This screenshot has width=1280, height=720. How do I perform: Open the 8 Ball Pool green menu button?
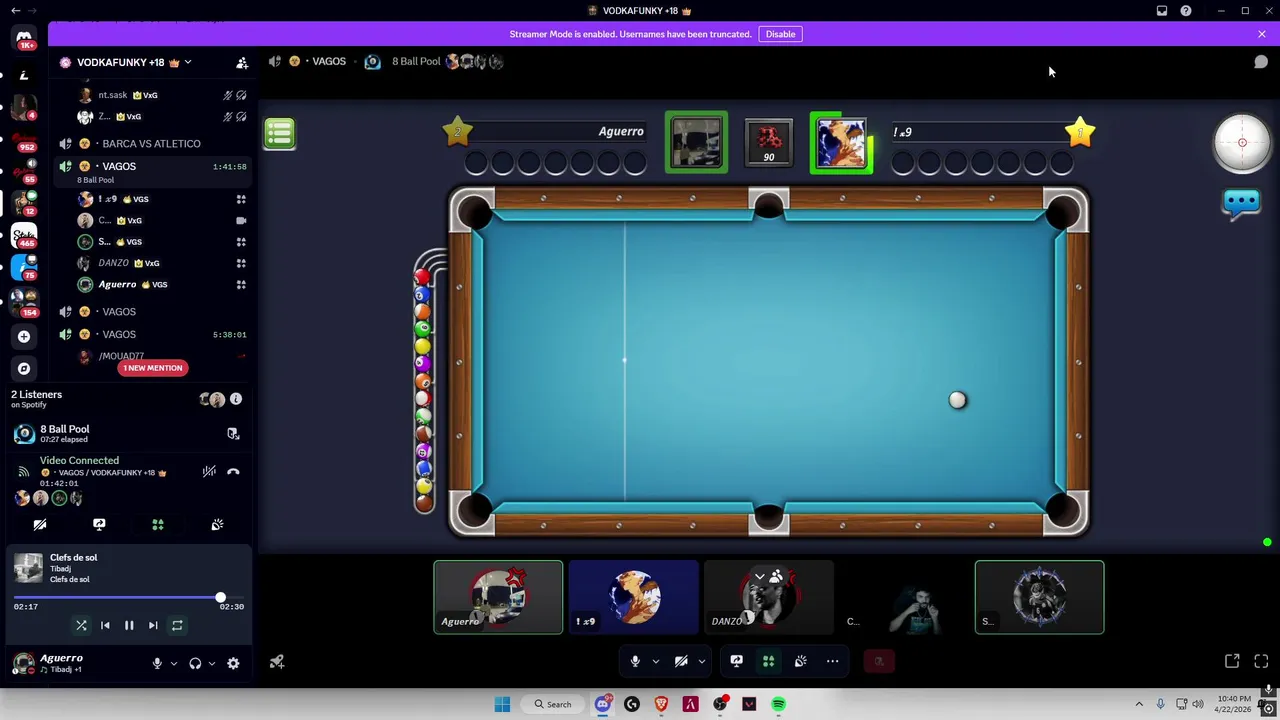click(x=280, y=133)
